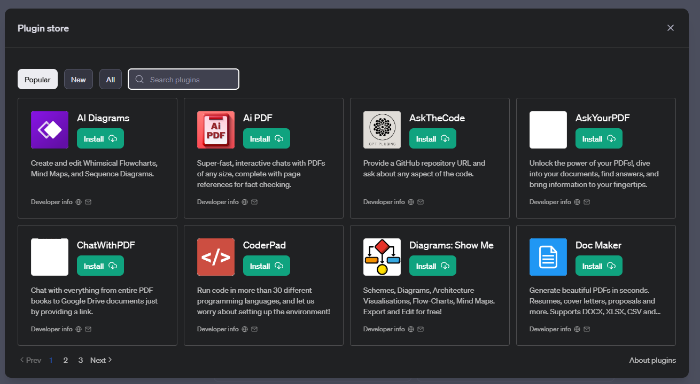
Task: Open ChatWithPDF developer email icon
Action: [88, 329]
